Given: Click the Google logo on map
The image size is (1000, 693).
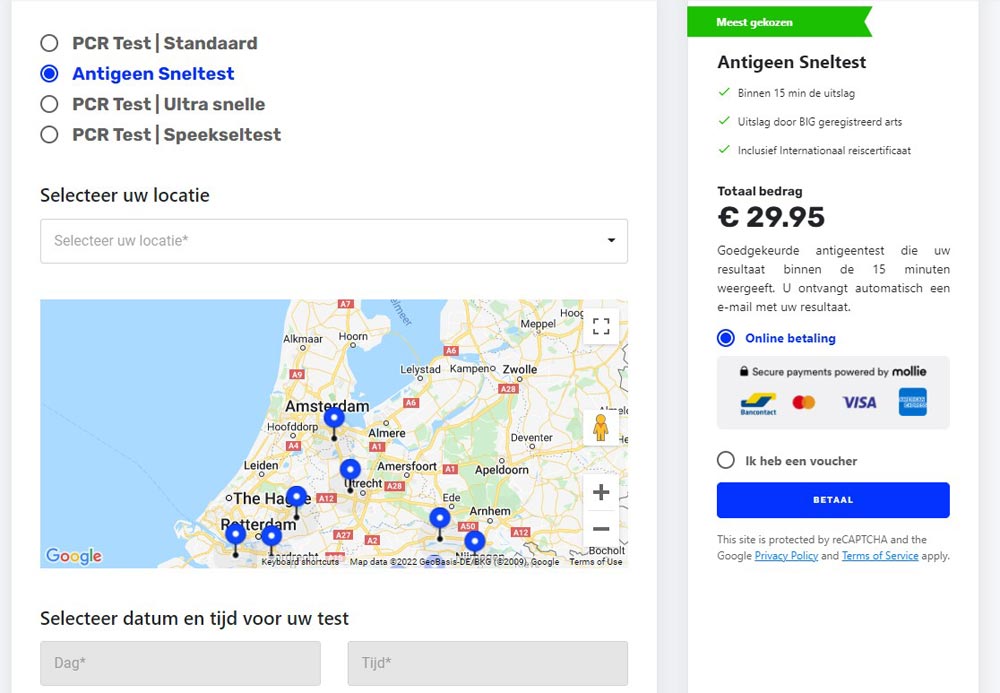Looking at the screenshot, I should (x=74, y=556).
